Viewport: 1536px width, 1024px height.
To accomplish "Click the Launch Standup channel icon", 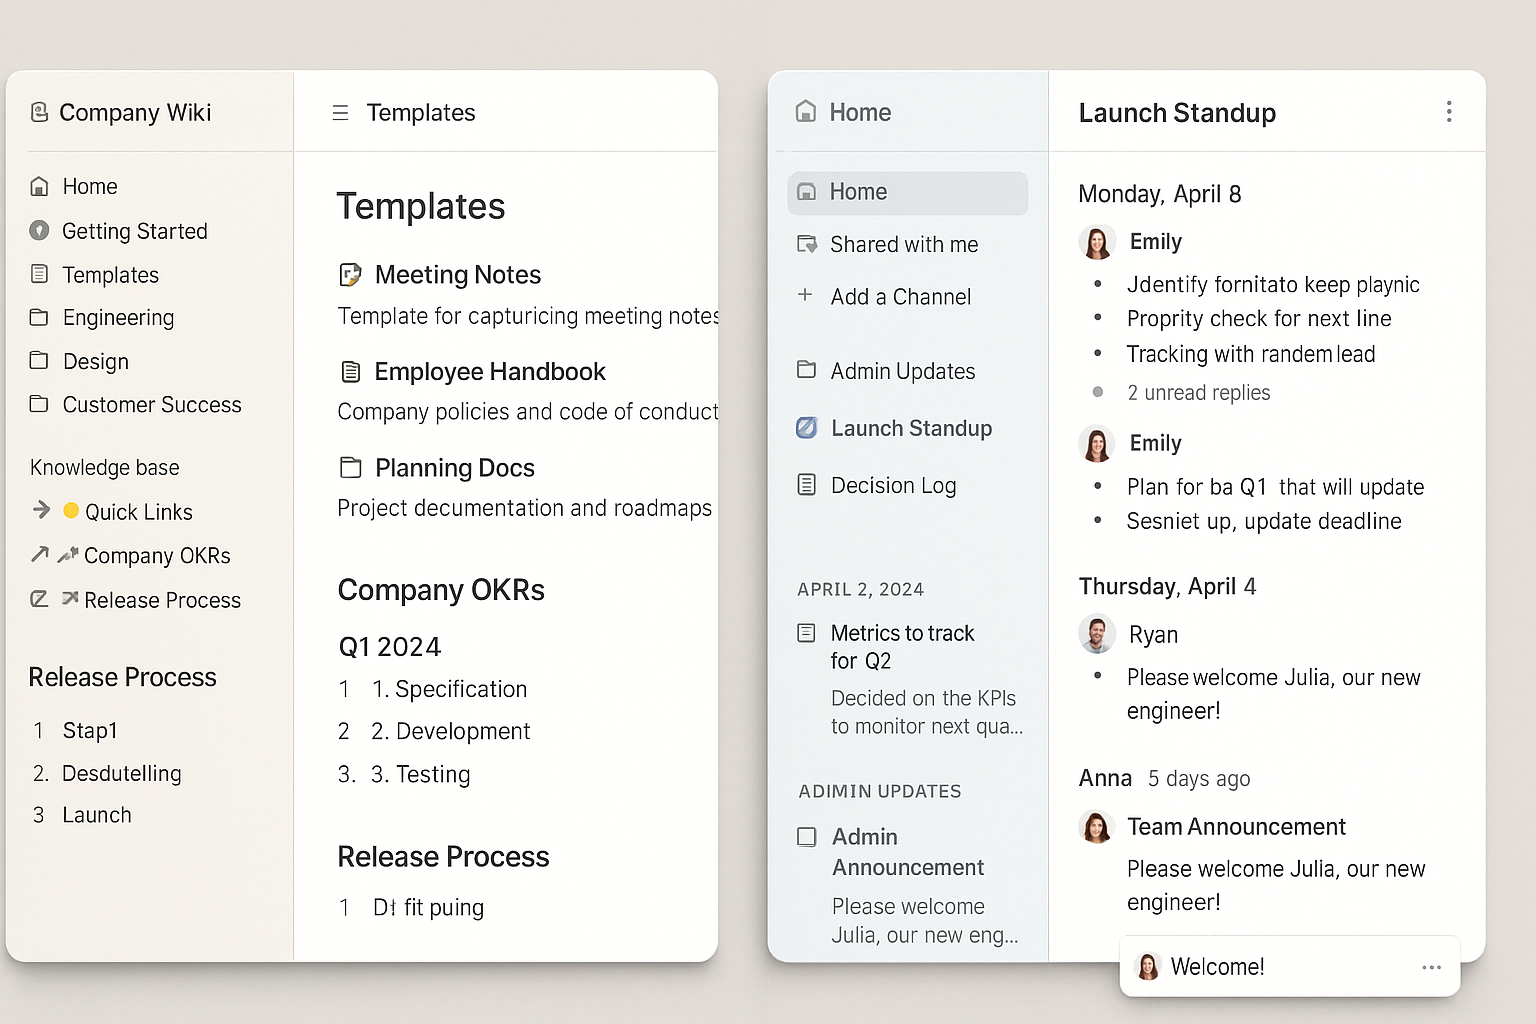I will [806, 428].
